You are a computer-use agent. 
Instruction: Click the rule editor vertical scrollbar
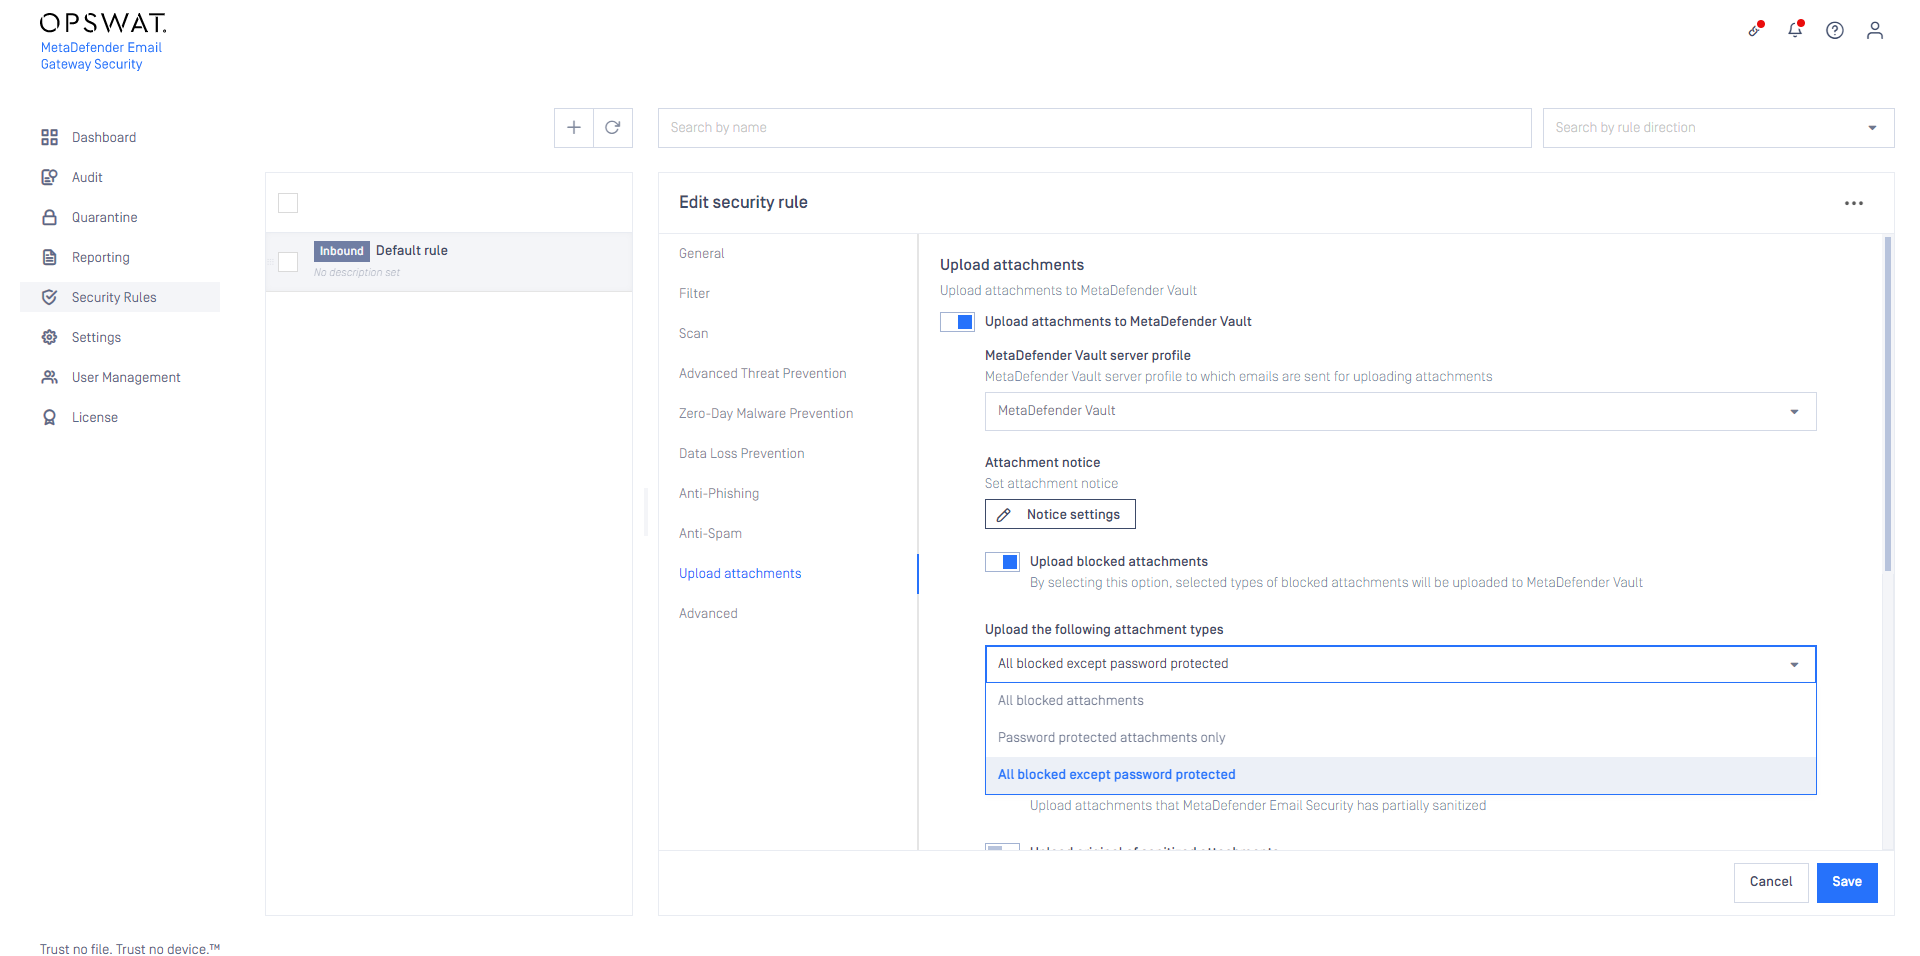point(1887,404)
